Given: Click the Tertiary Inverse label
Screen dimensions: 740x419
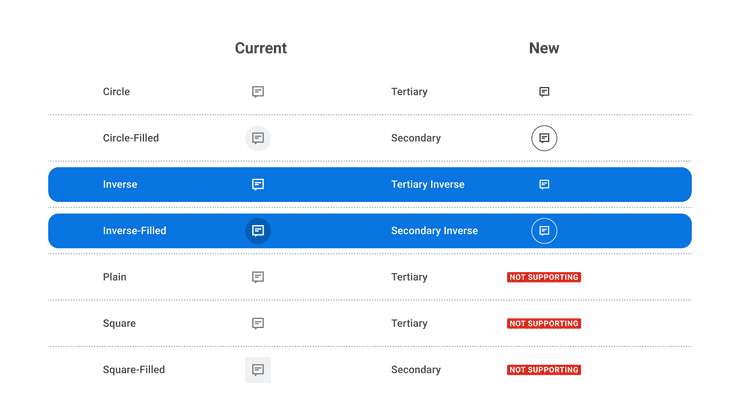Looking at the screenshot, I should (x=428, y=185).
